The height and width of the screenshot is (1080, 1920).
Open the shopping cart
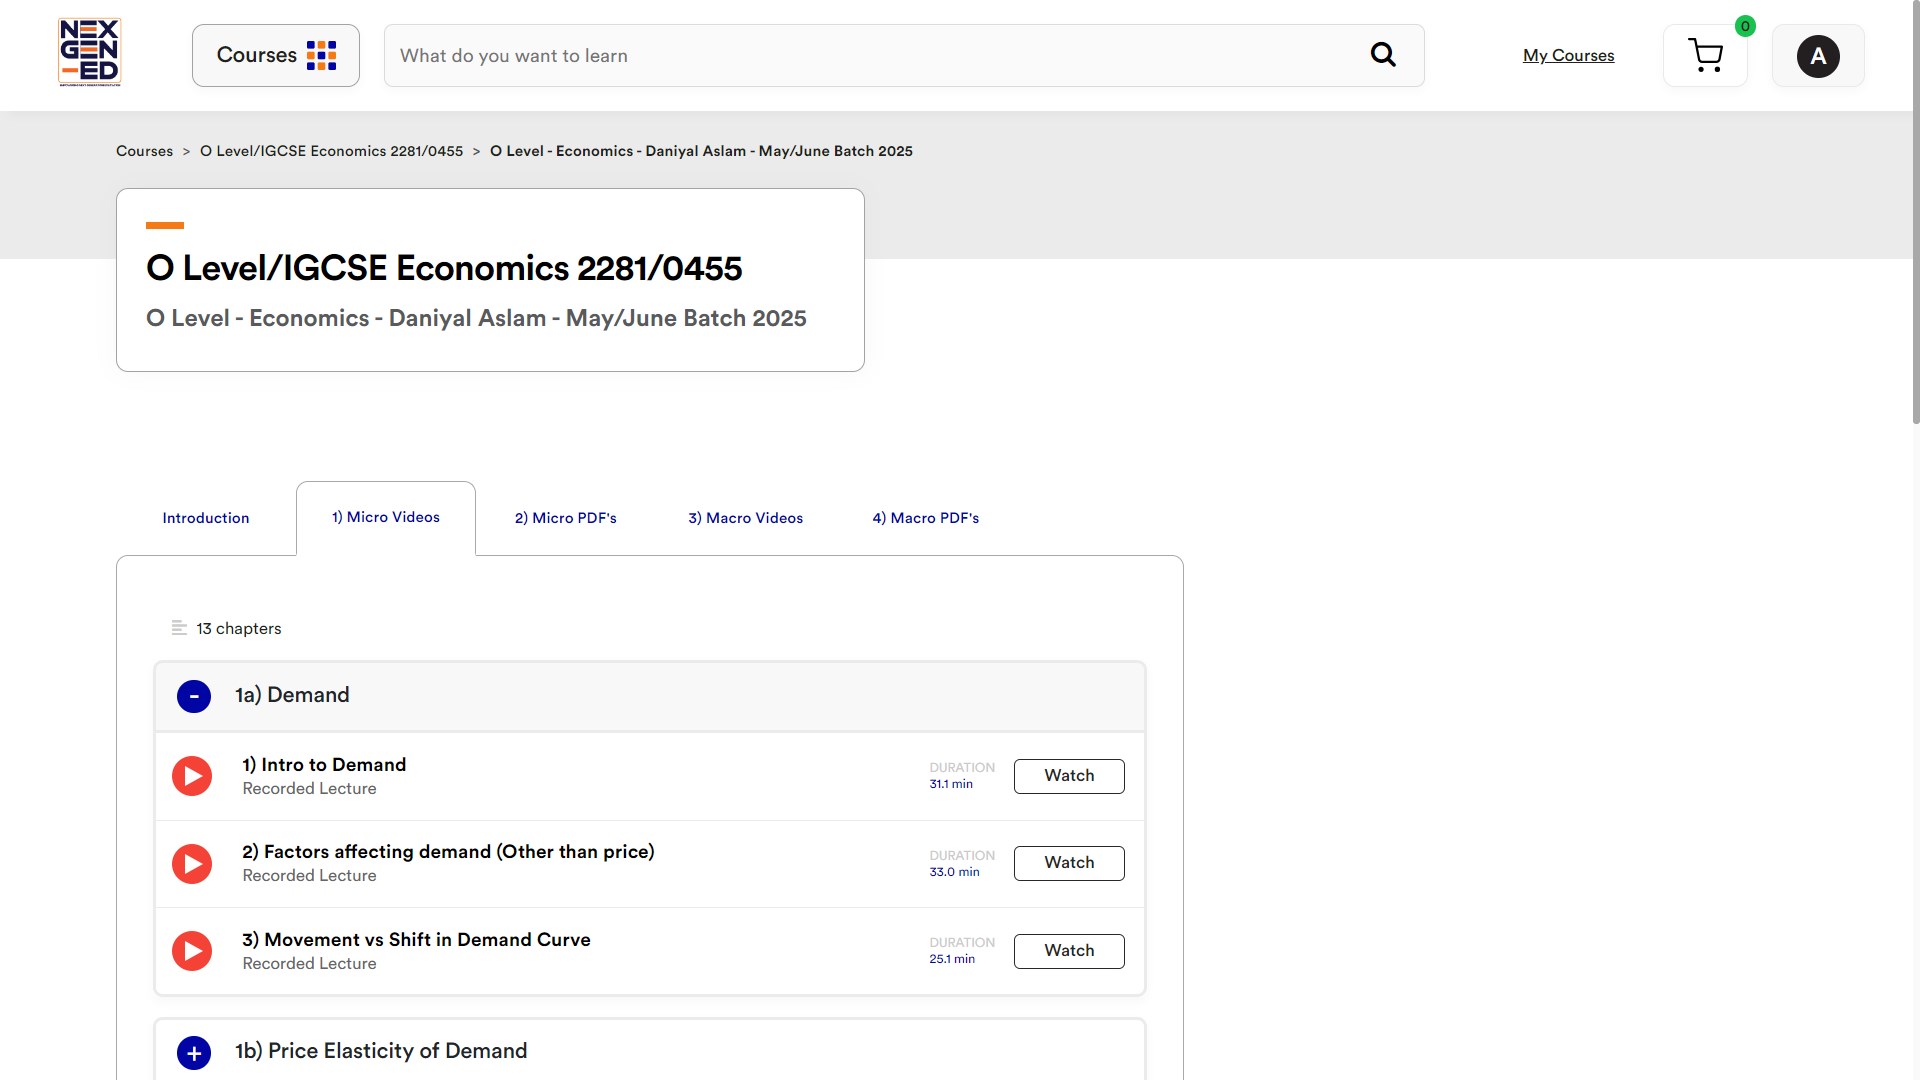click(1705, 56)
